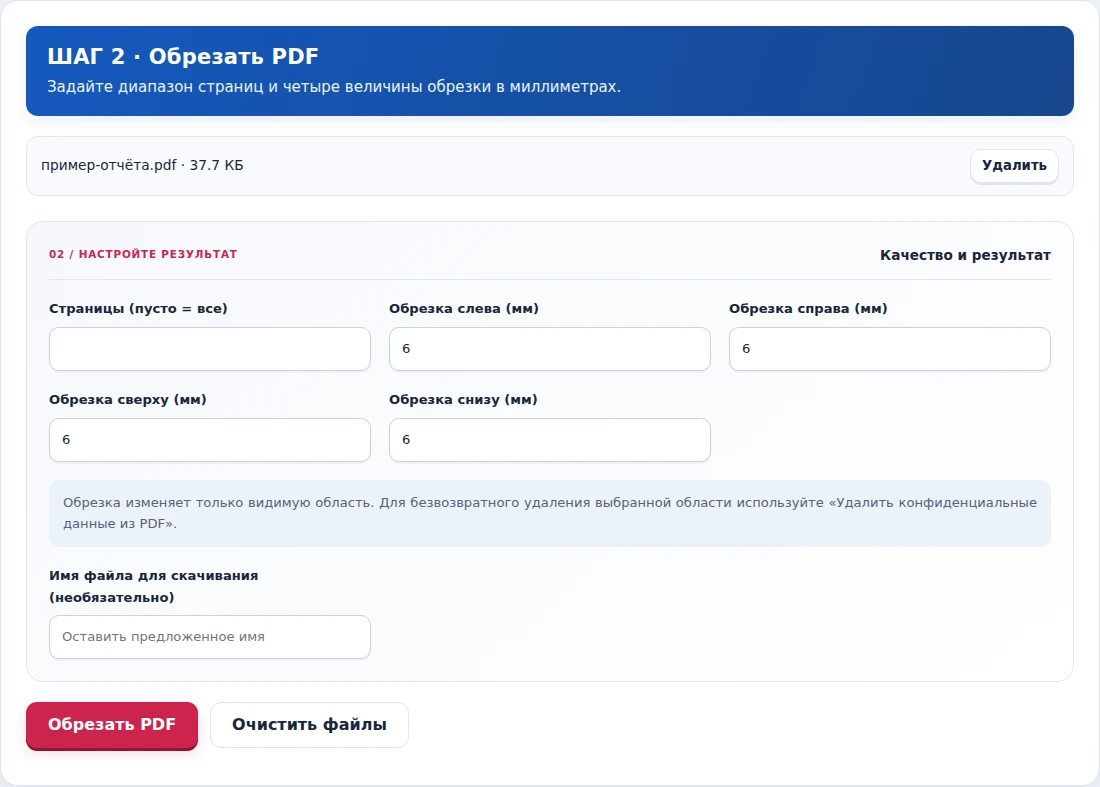Click the Обрезать PDF button
The image size is (1100, 787).
coord(112,725)
